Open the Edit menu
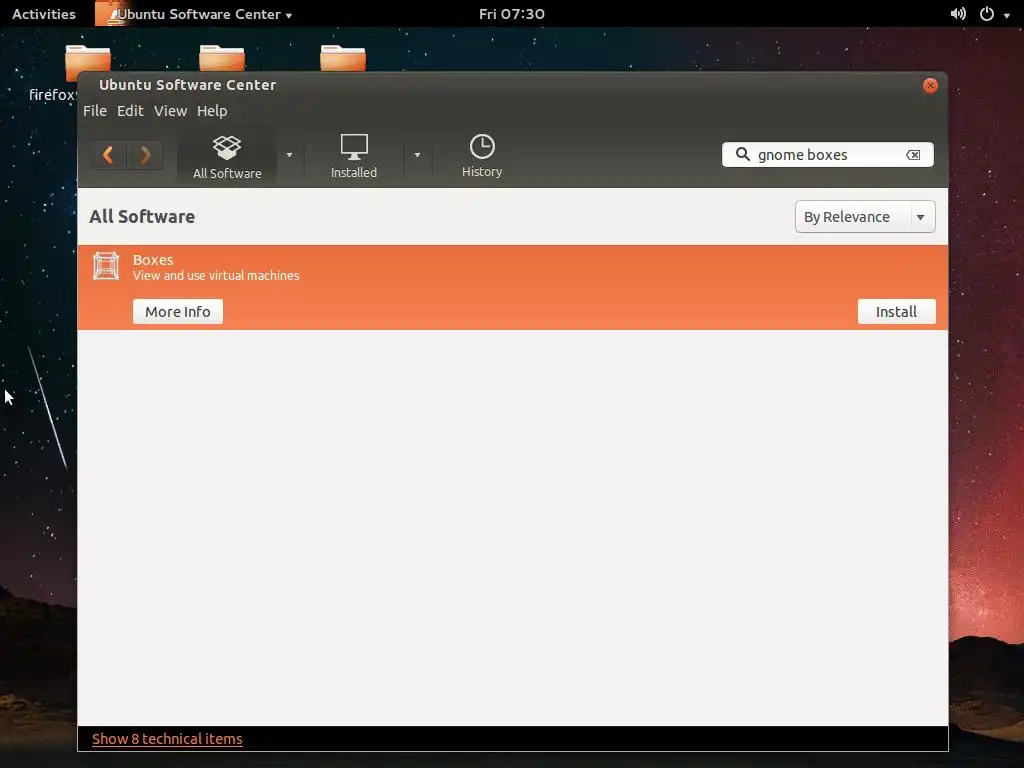 pos(130,111)
